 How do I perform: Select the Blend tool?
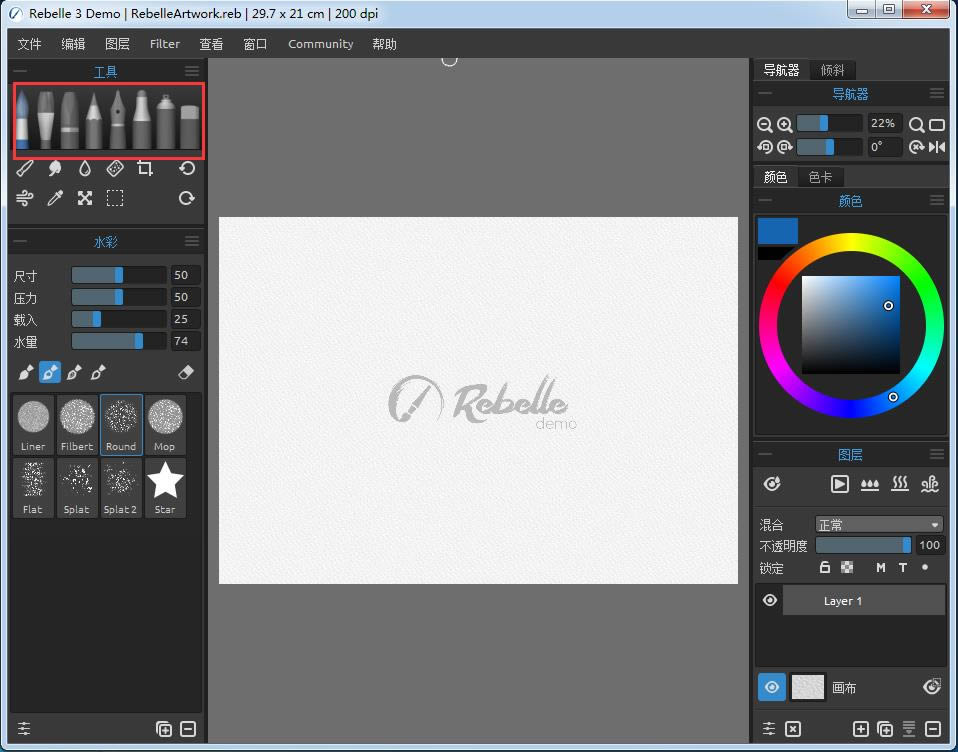[x=24, y=168]
